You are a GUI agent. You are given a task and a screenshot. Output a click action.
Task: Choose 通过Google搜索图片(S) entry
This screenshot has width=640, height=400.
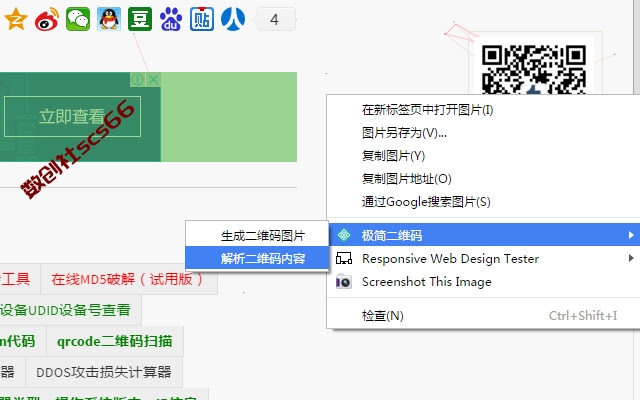(x=483, y=202)
